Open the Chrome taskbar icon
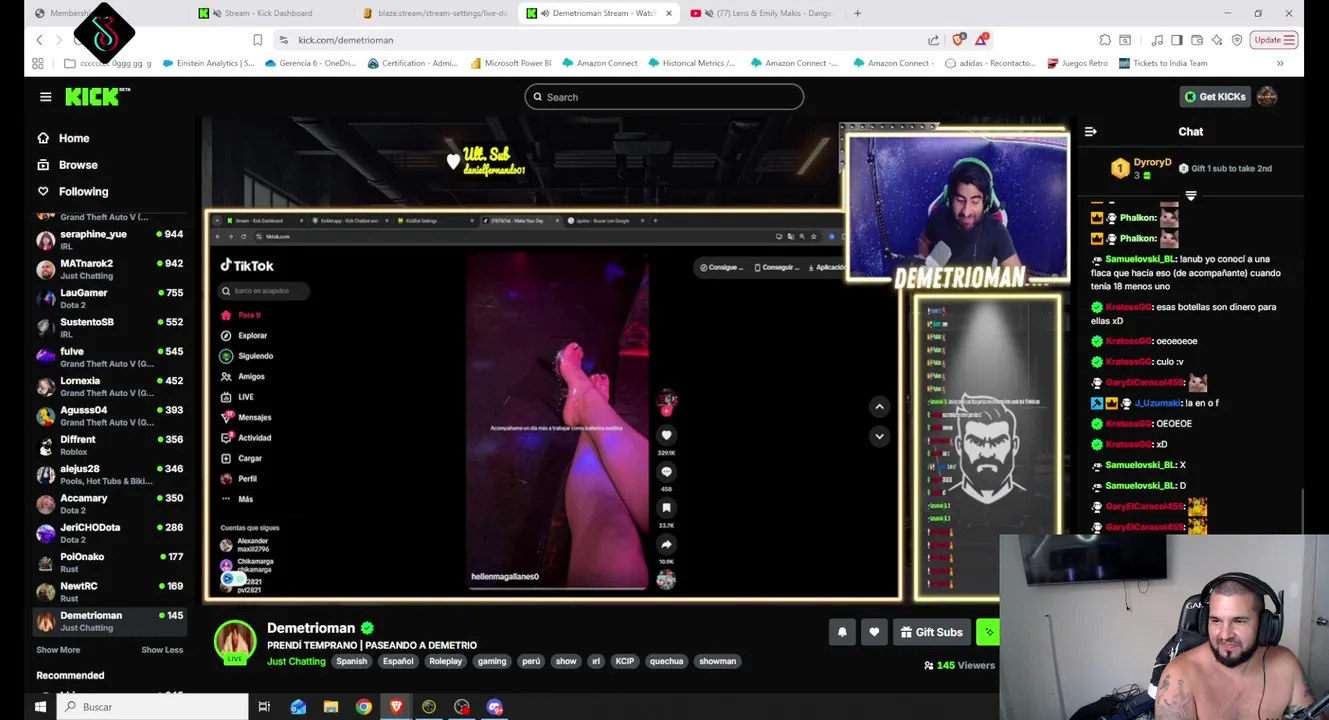Image resolution: width=1329 pixels, height=720 pixels. pyautogui.click(x=364, y=707)
